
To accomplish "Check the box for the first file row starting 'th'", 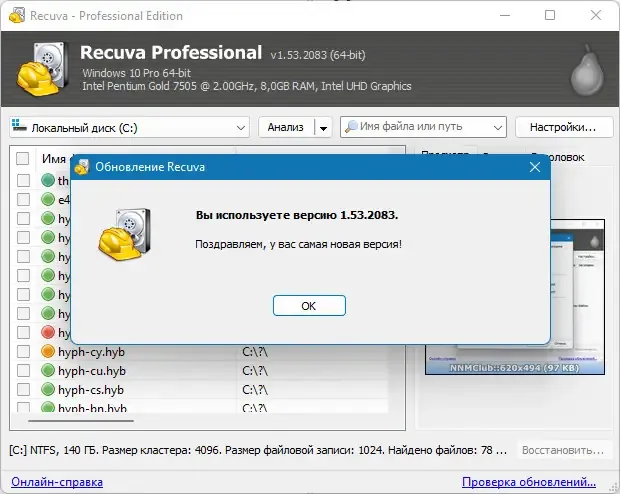I will click(x=23, y=180).
